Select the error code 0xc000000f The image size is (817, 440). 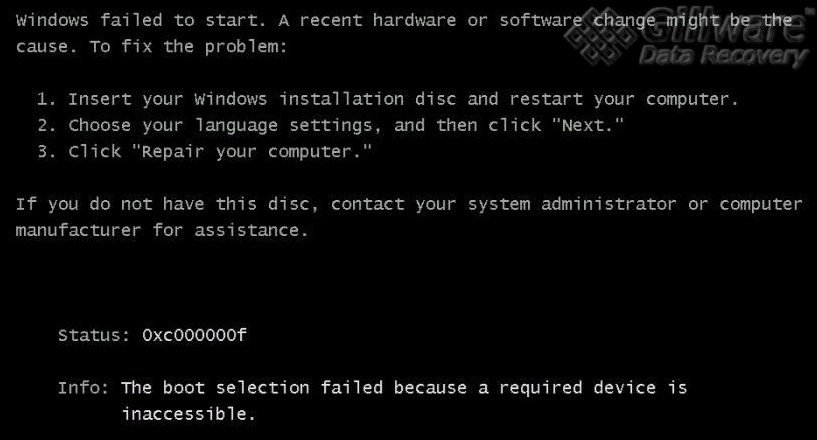(194, 335)
